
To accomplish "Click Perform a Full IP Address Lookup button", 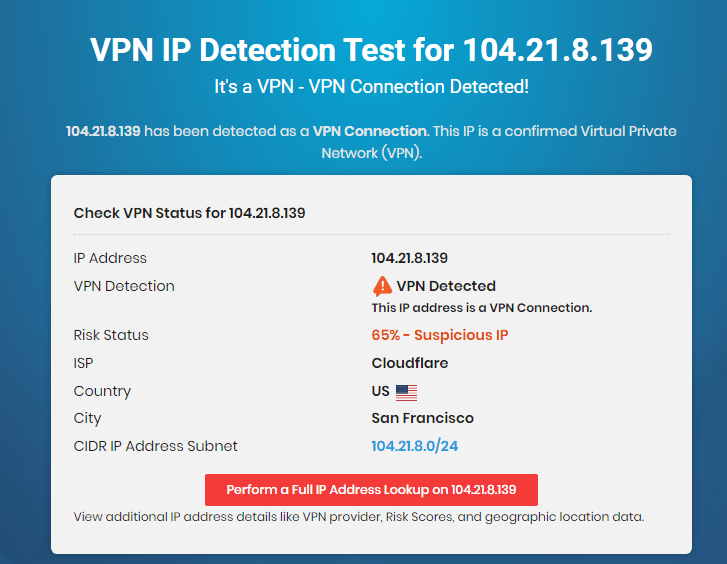I will click(x=371, y=490).
